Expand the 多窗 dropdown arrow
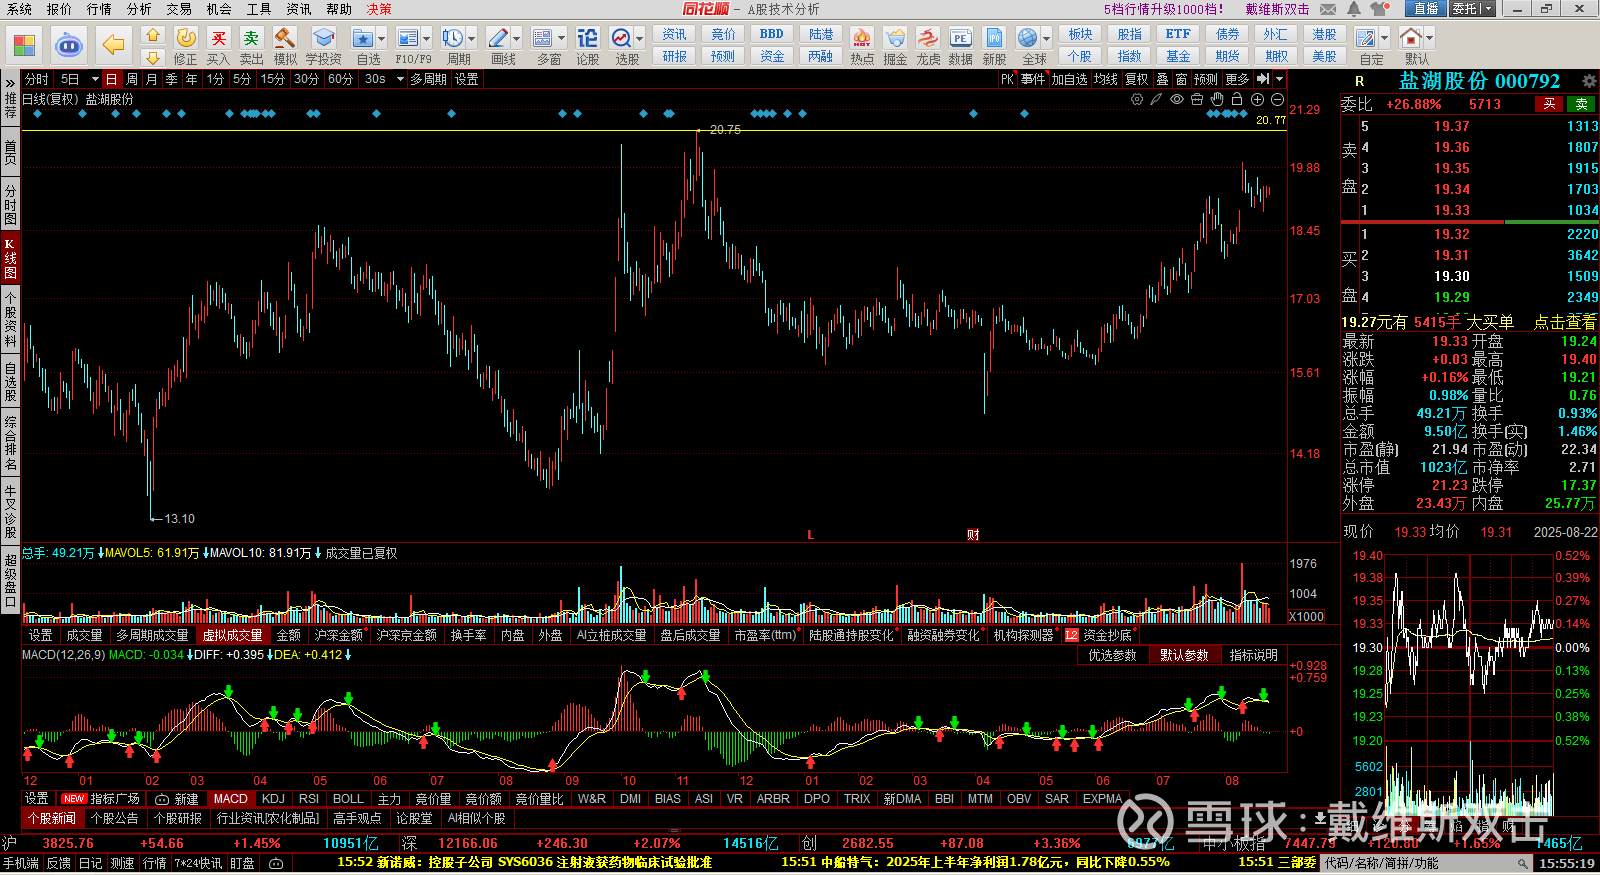This screenshot has height=875, width=1600. pyautogui.click(x=562, y=39)
